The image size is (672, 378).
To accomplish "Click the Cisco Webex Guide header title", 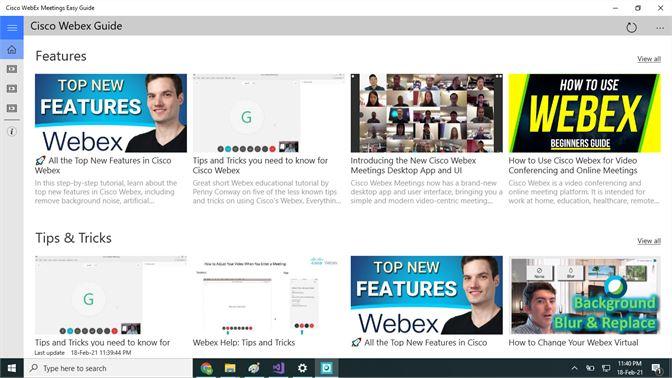I will click(x=76, y=26).
